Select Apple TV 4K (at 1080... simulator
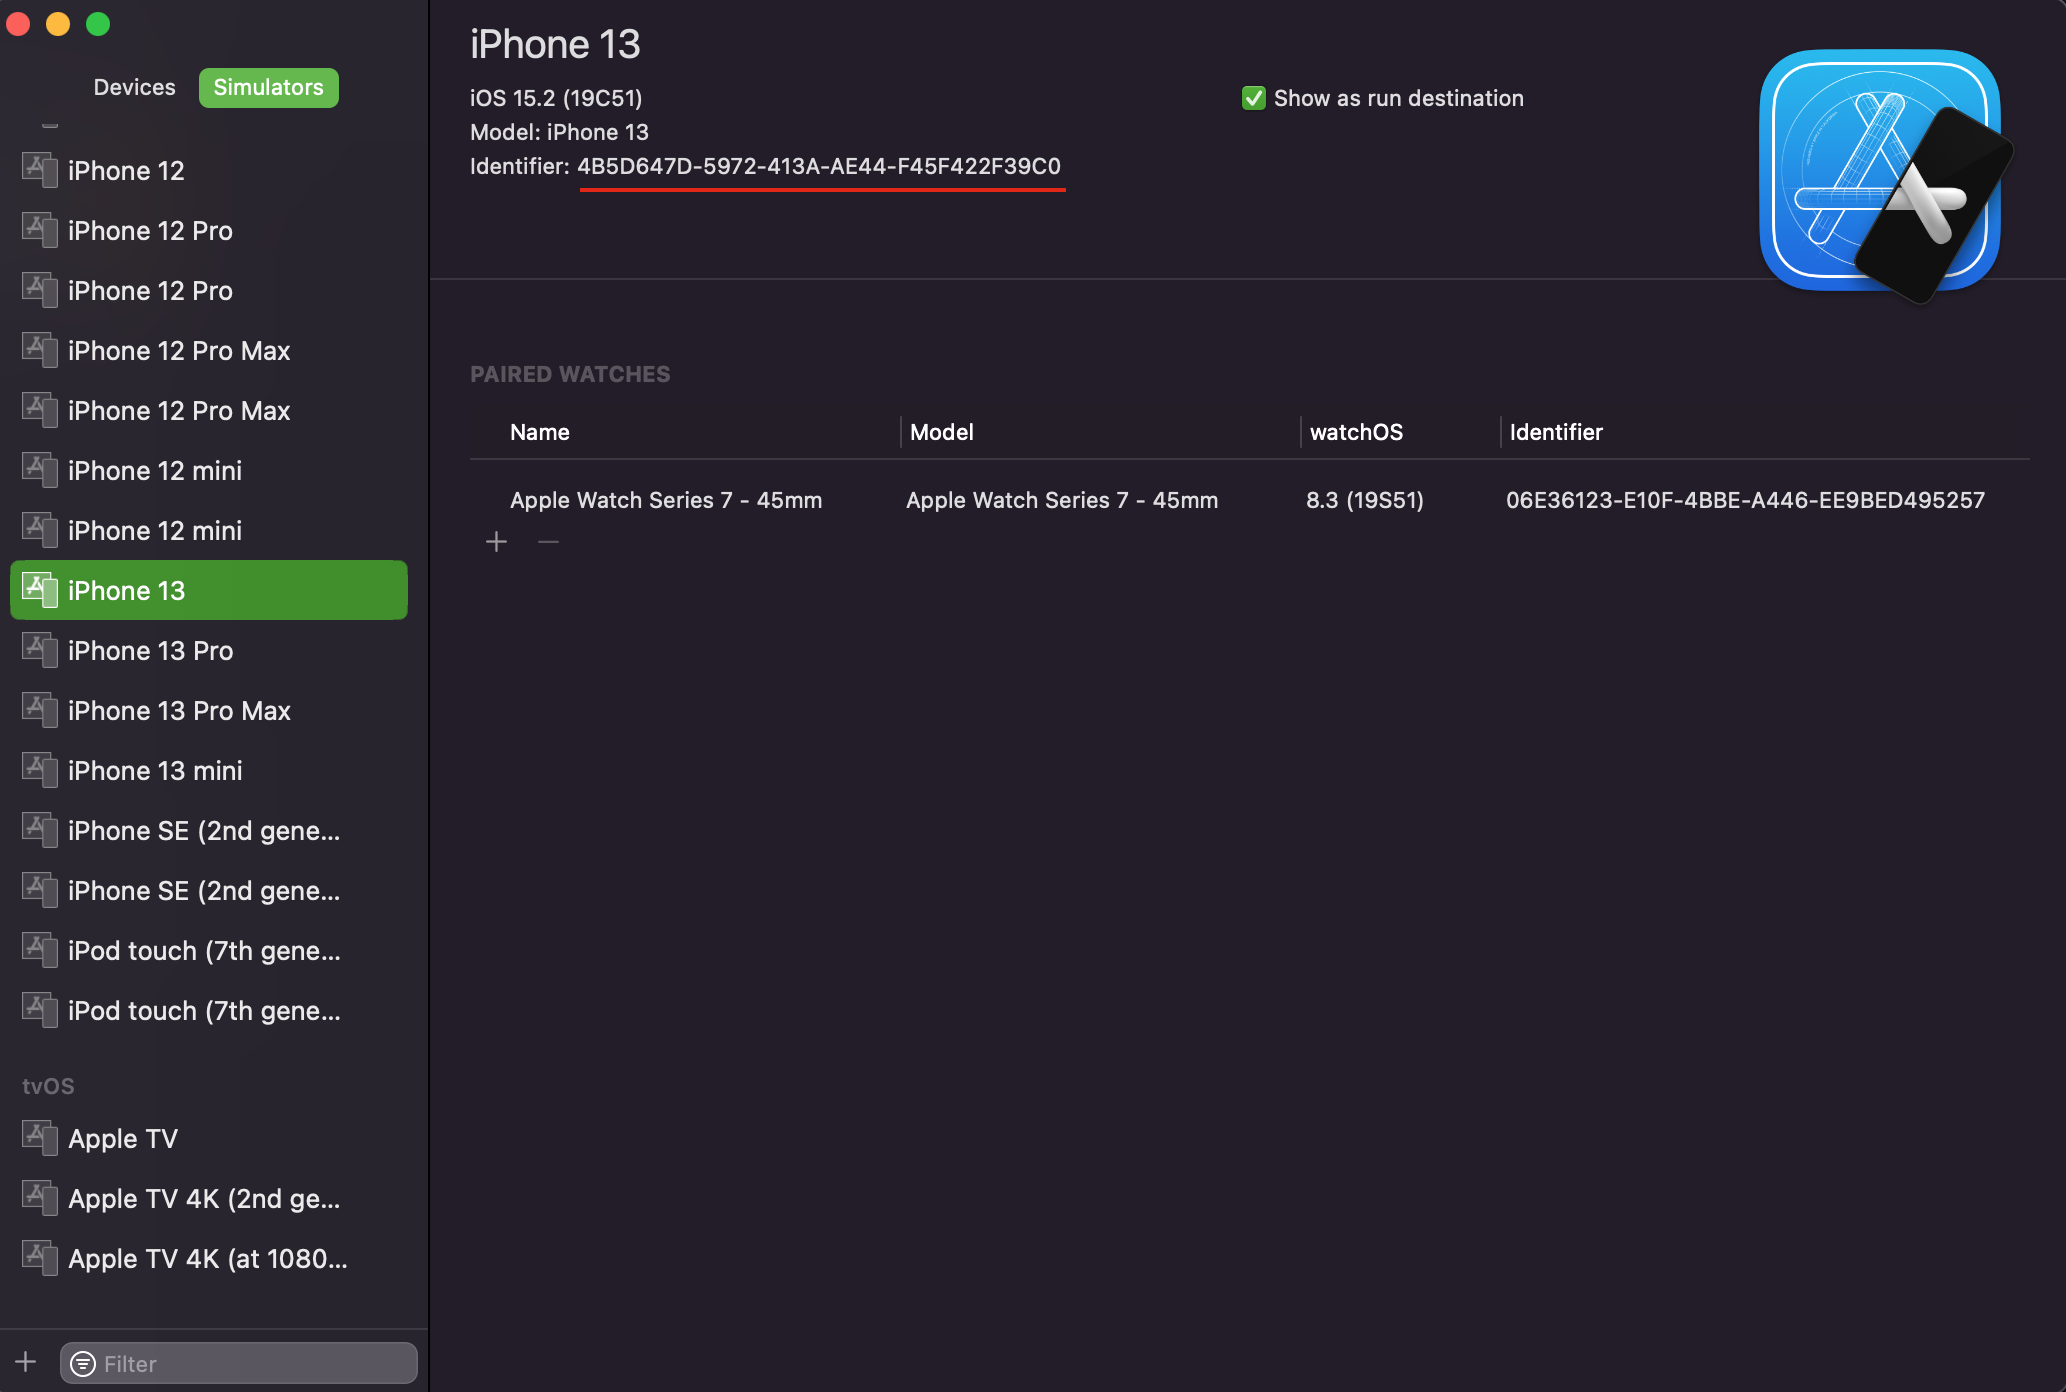 (208, 1259)
